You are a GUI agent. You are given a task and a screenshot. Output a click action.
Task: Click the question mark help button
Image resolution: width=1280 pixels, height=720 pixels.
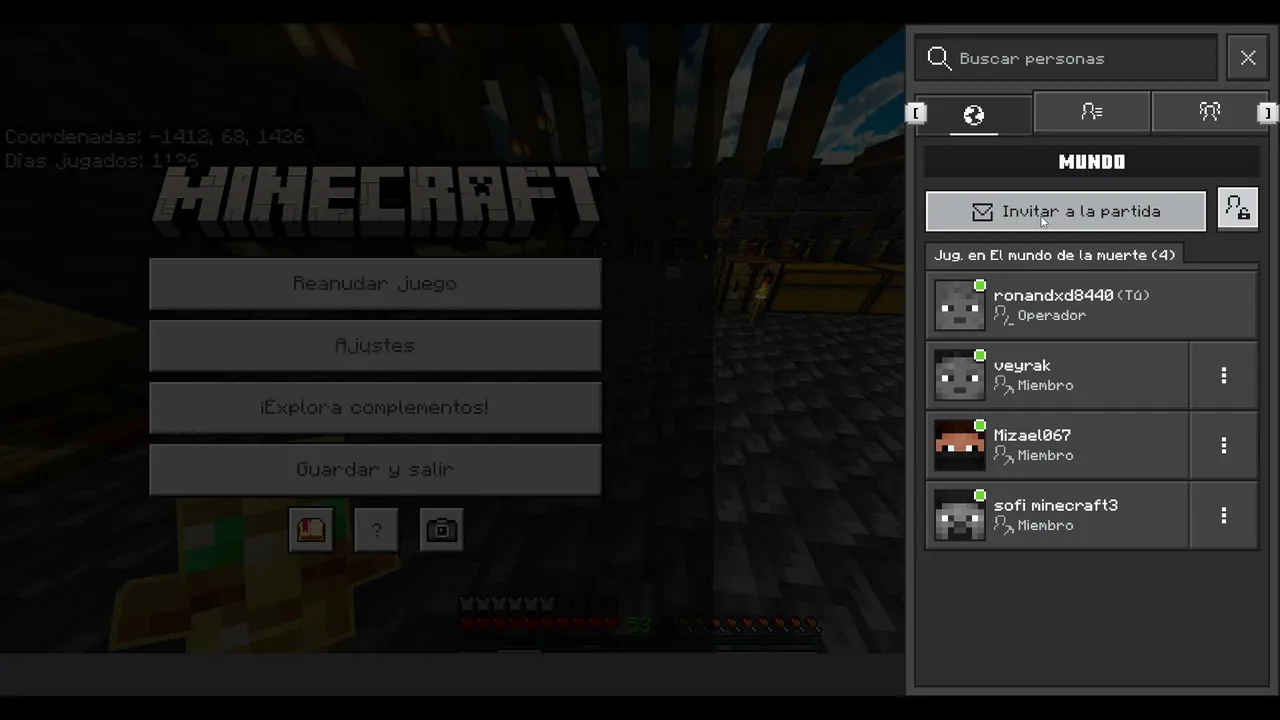[x=376, y=530]
